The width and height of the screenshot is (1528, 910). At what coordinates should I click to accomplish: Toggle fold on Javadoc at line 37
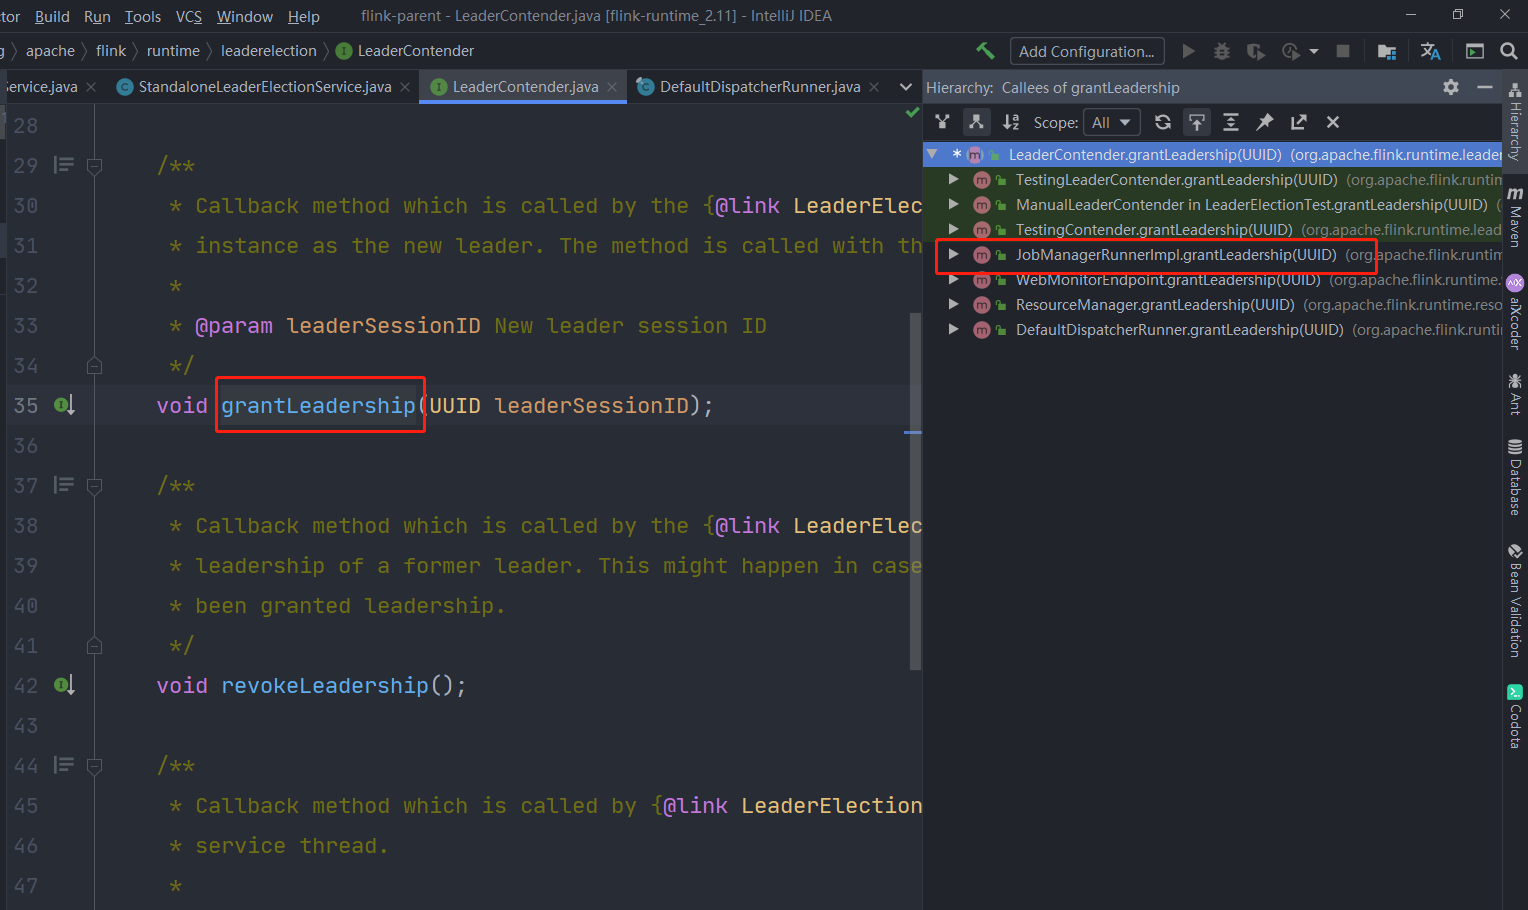(94, 486)
